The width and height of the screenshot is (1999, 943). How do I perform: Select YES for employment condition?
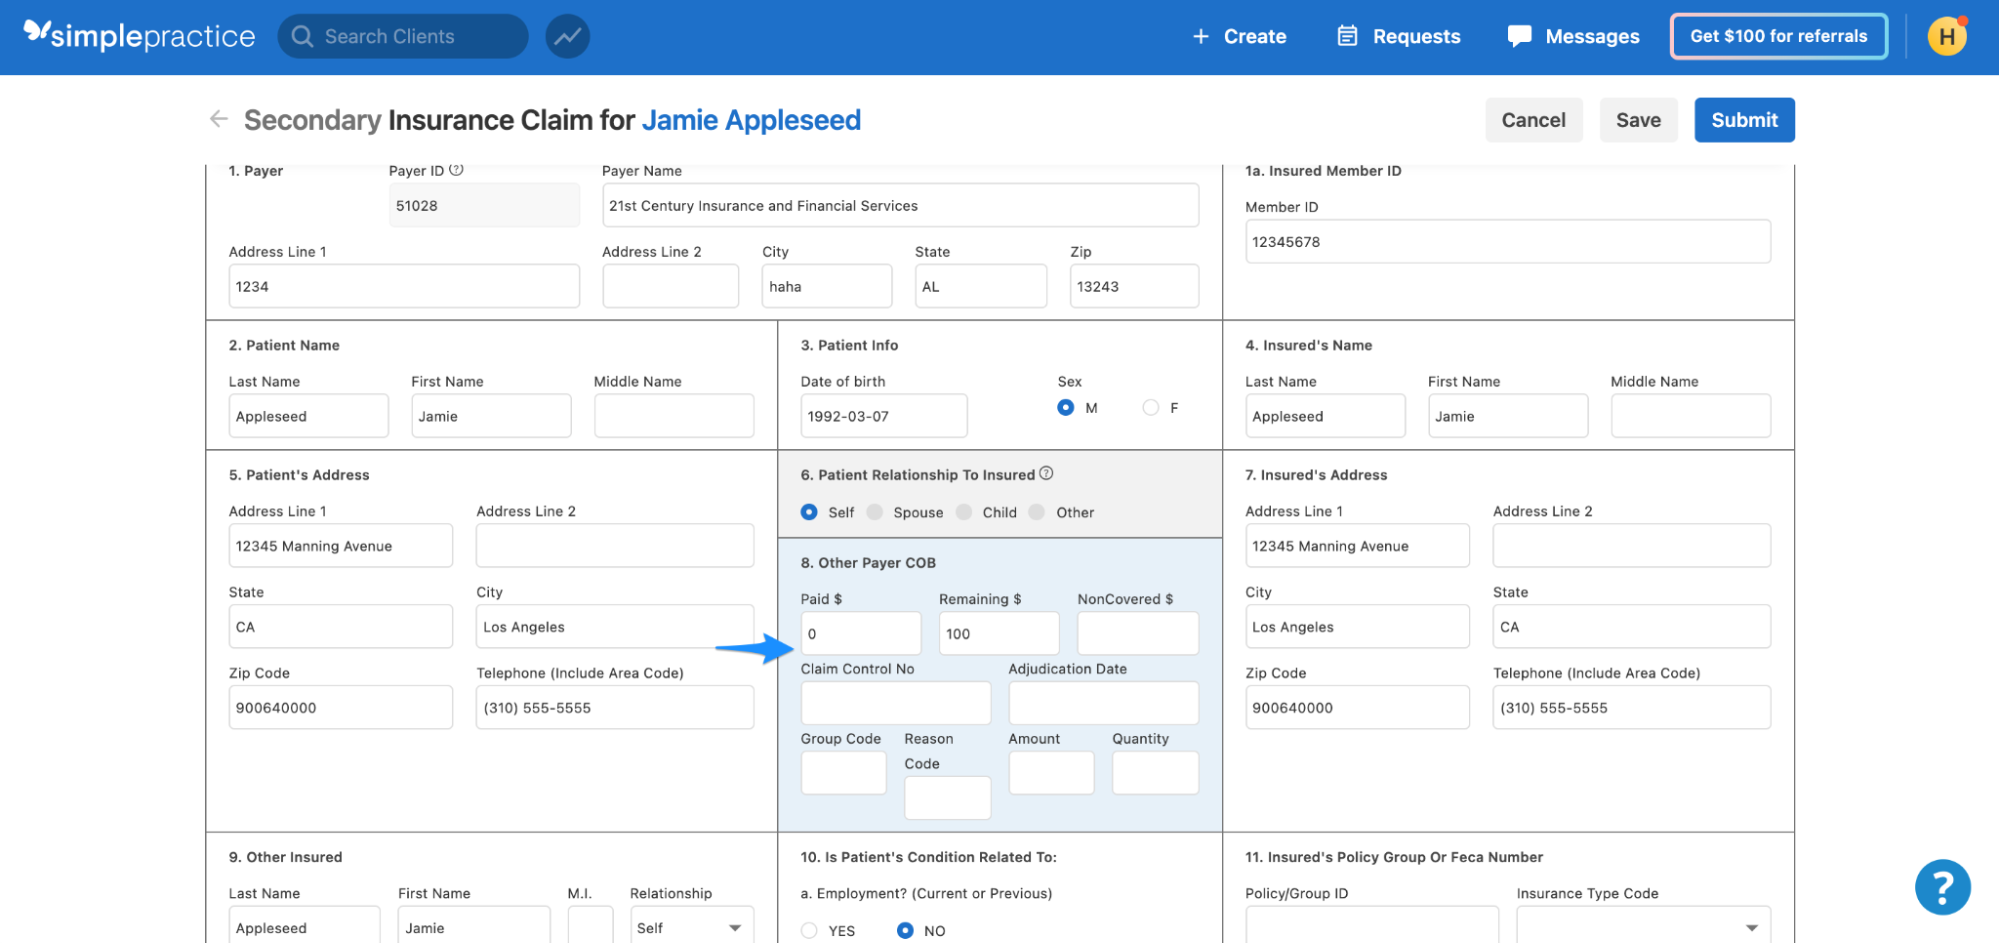pos(808,929)
